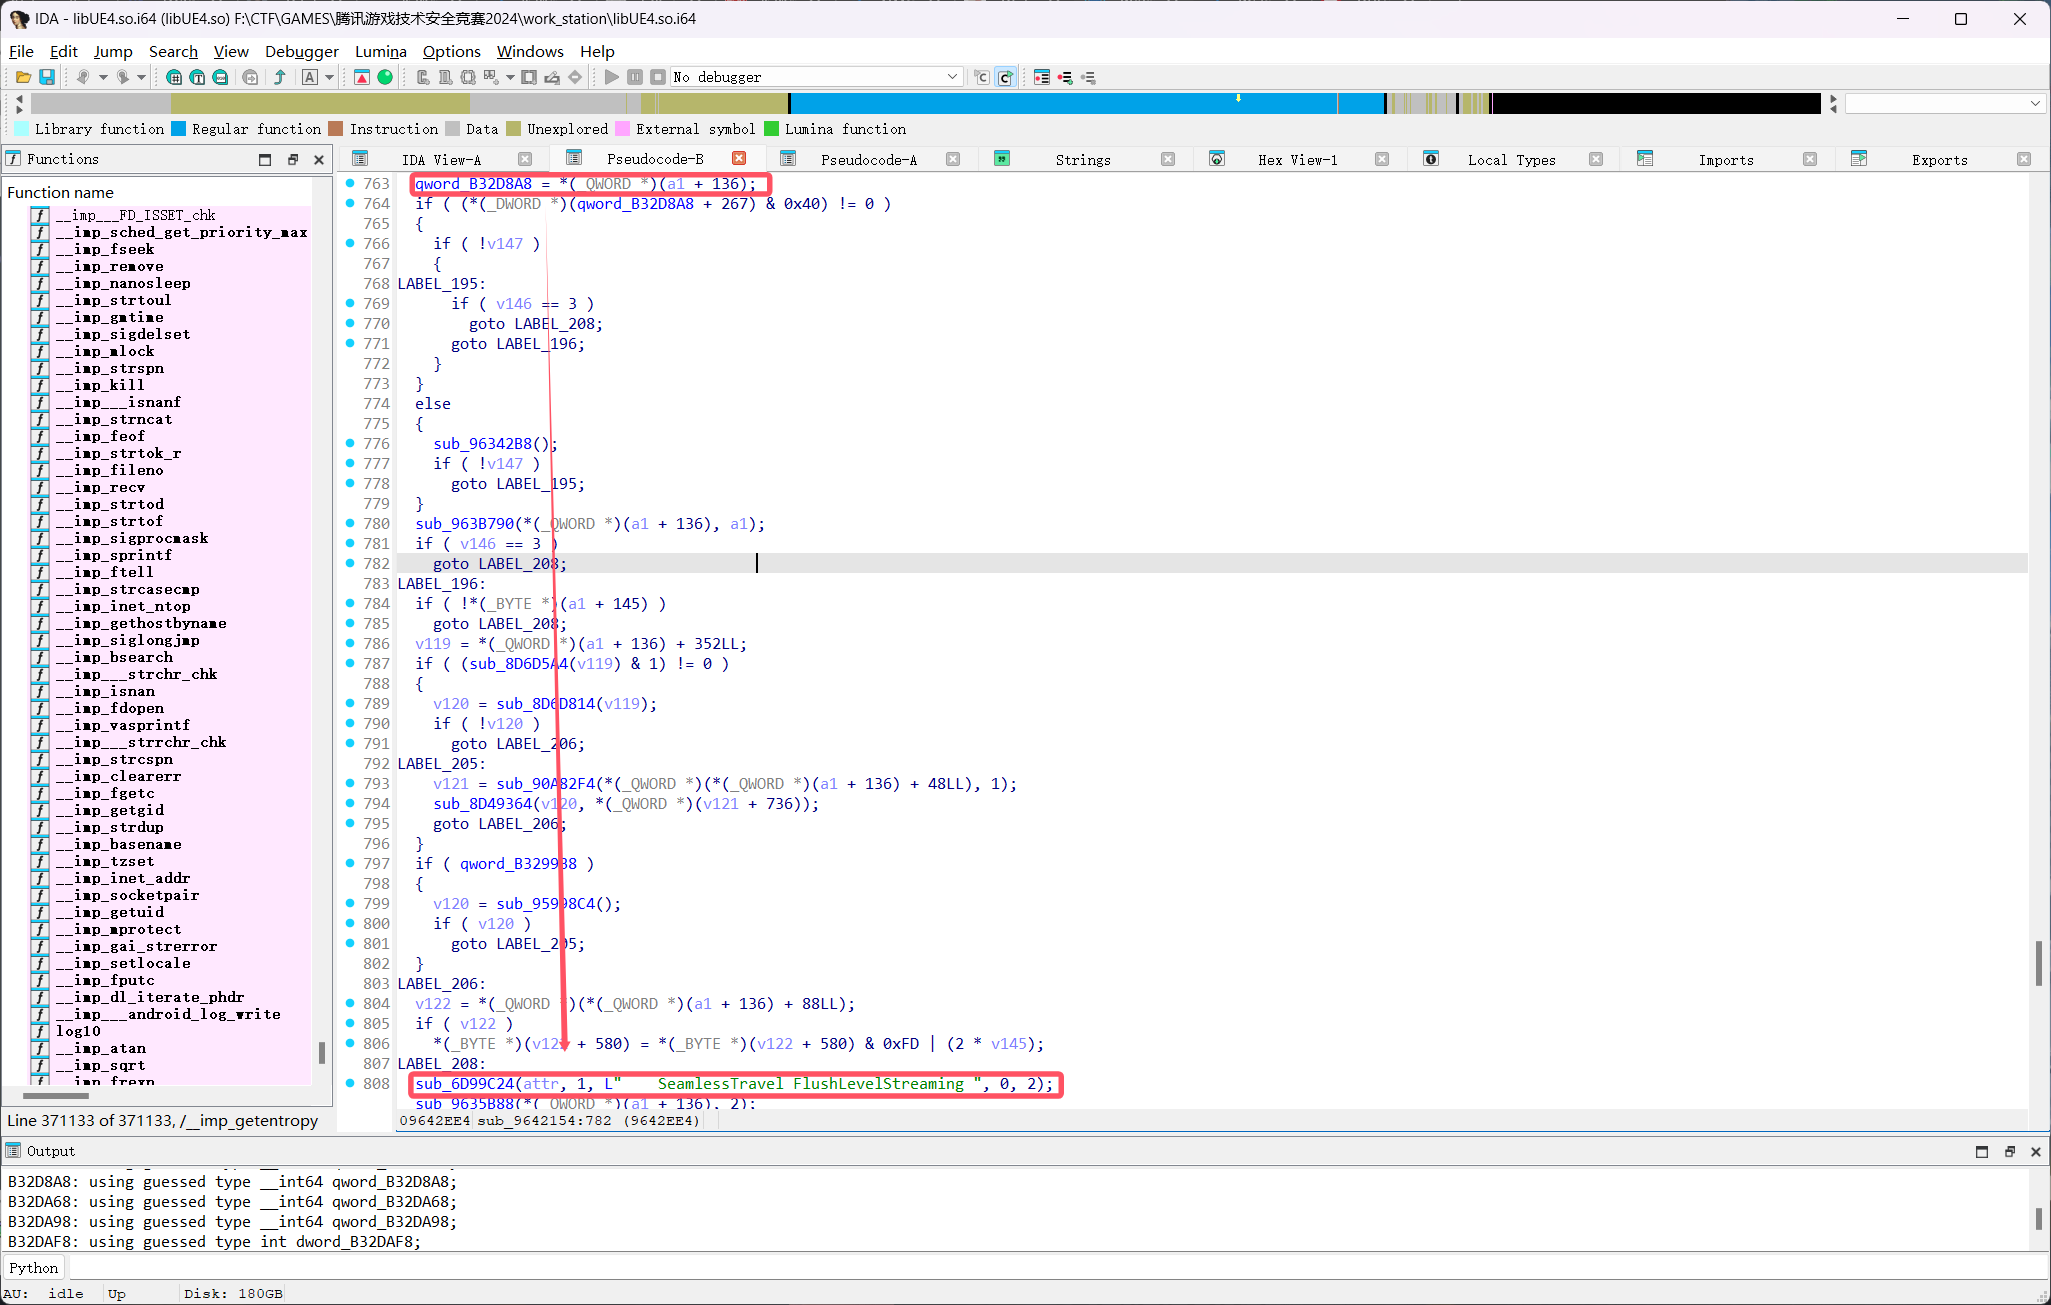Toggle breakpoint dot on line 763

(350, 183)
